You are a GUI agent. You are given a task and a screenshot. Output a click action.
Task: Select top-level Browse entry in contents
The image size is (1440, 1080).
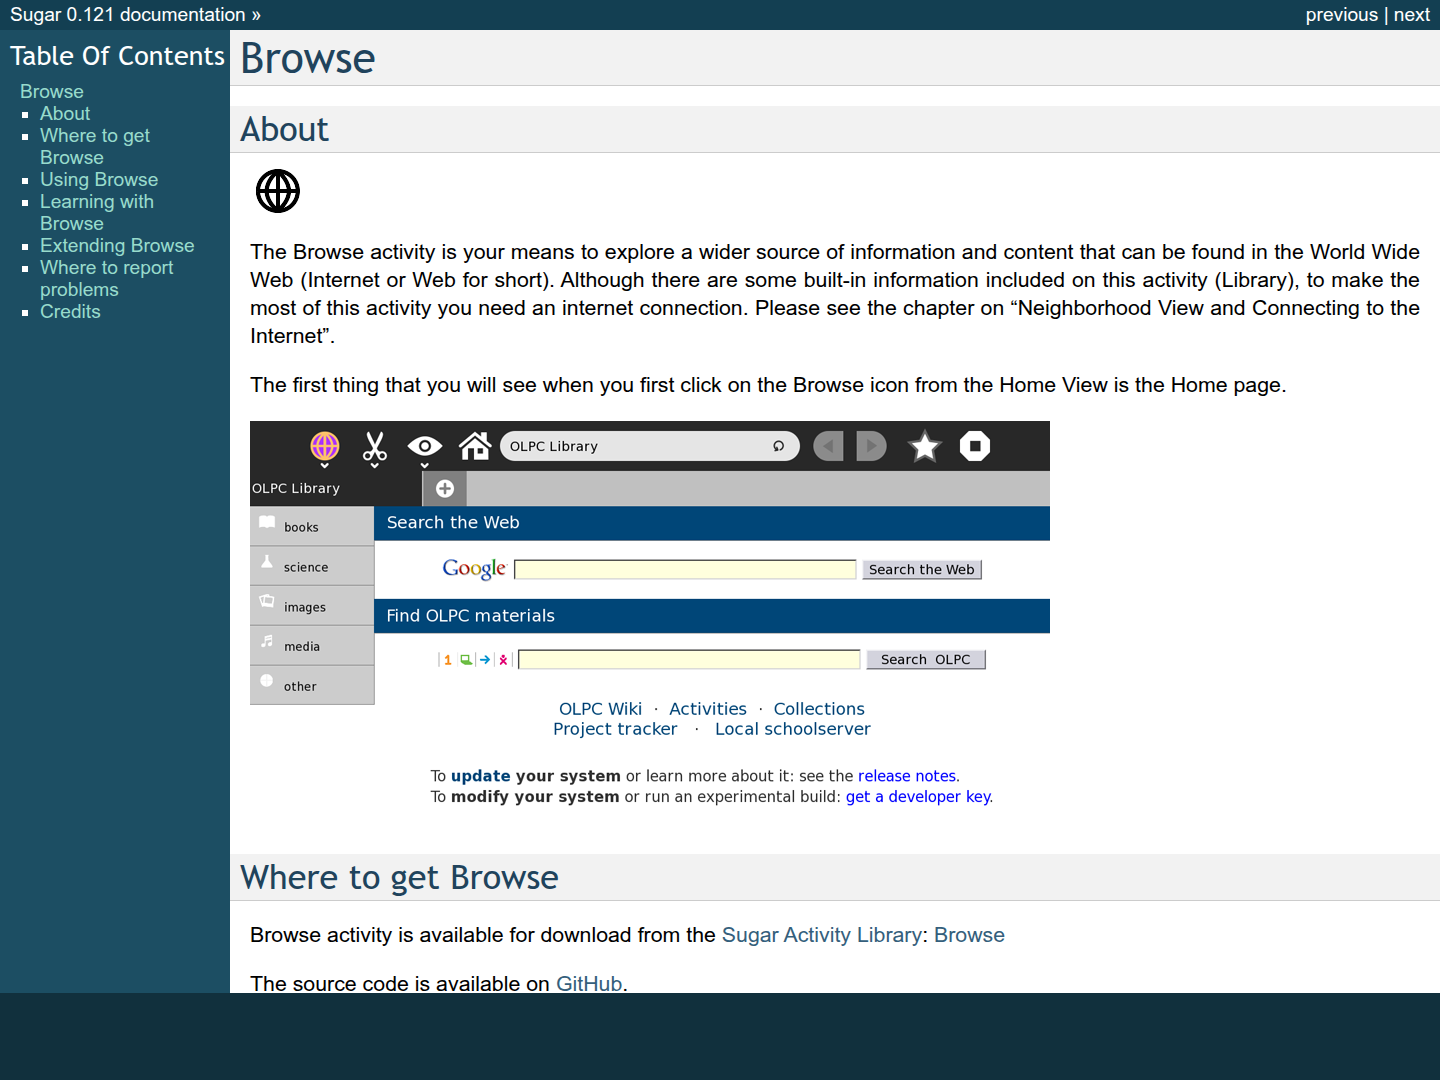pos(52,91)
